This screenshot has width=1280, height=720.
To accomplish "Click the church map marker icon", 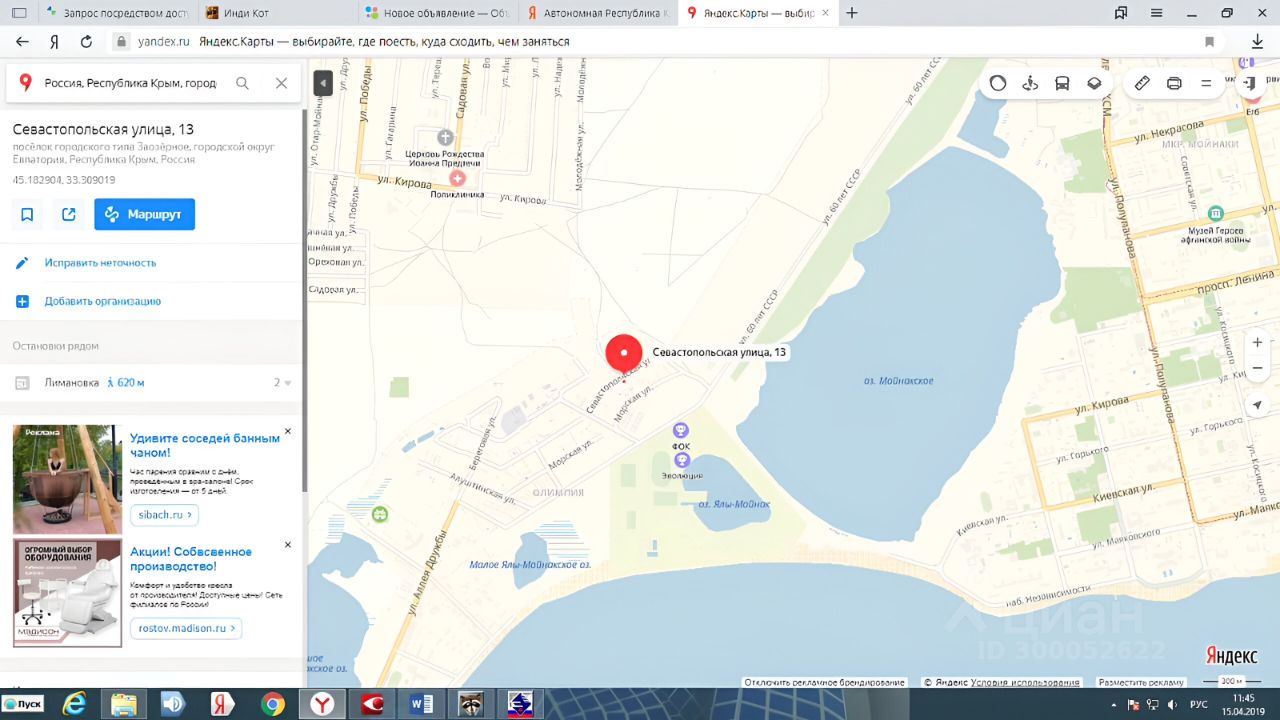I will 445,137.
